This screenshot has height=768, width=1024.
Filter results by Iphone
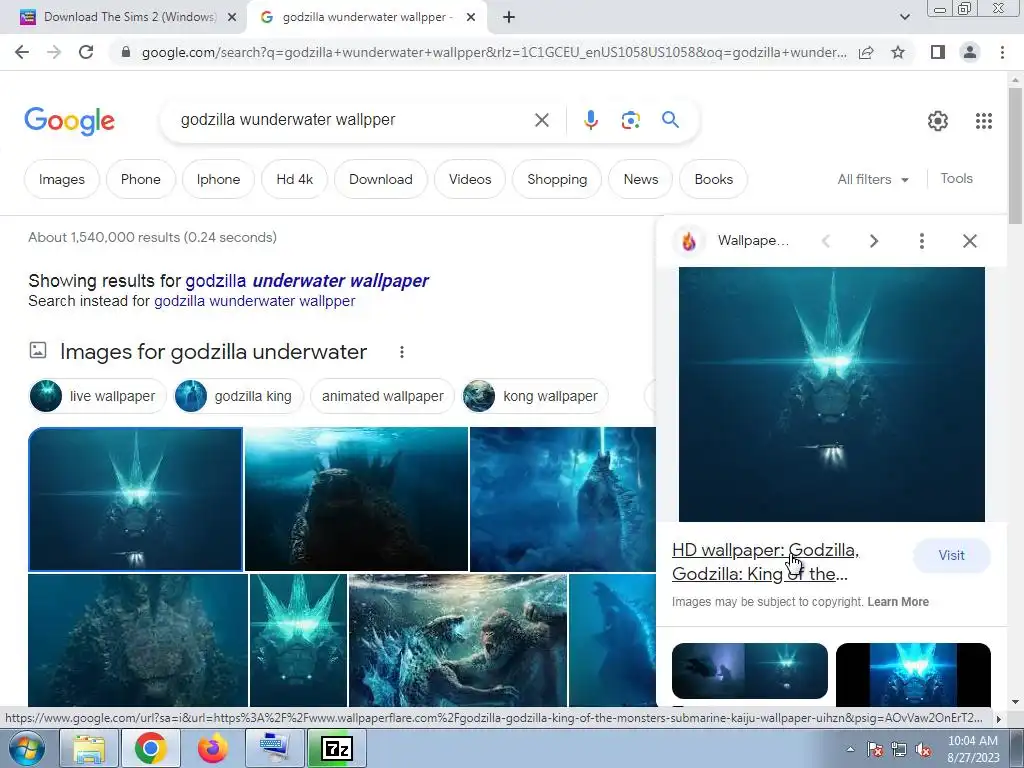pos(218,179)
